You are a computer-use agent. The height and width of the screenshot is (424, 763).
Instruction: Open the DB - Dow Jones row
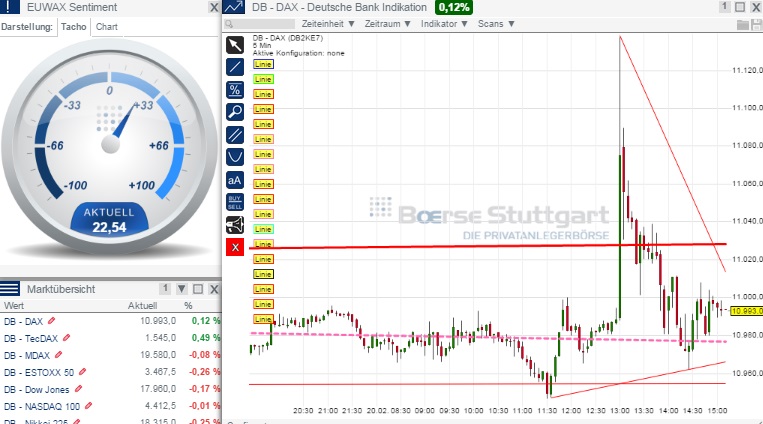tap(110, 389)
